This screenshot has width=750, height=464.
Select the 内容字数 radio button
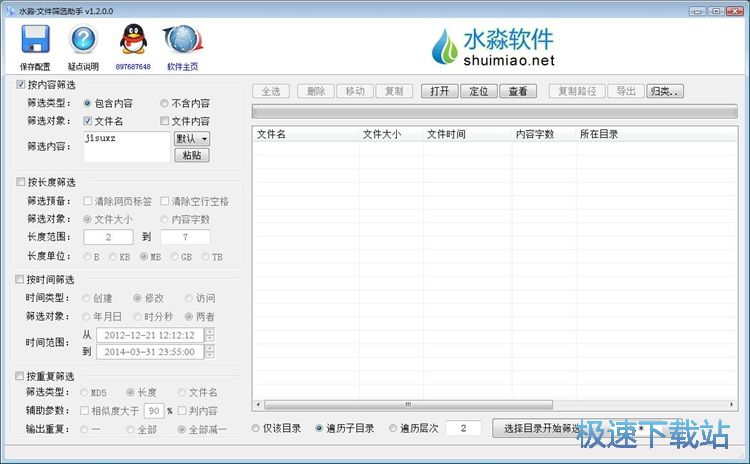click(164, 219)
